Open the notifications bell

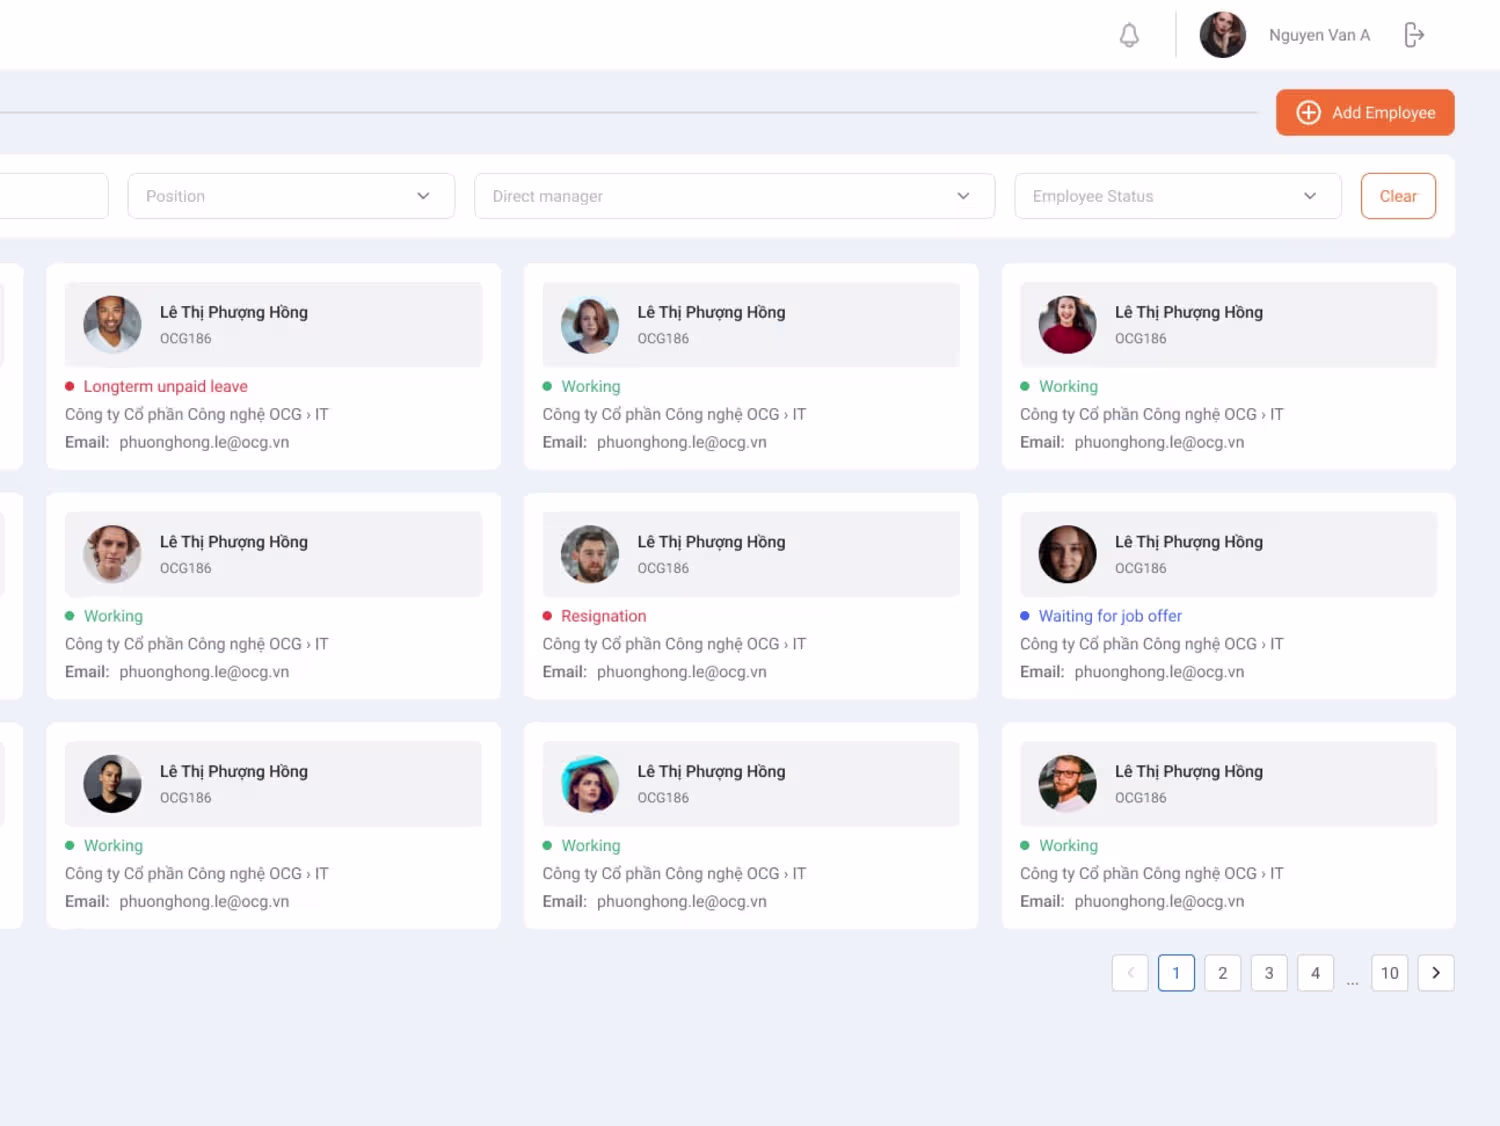[x=1129, y=35]
